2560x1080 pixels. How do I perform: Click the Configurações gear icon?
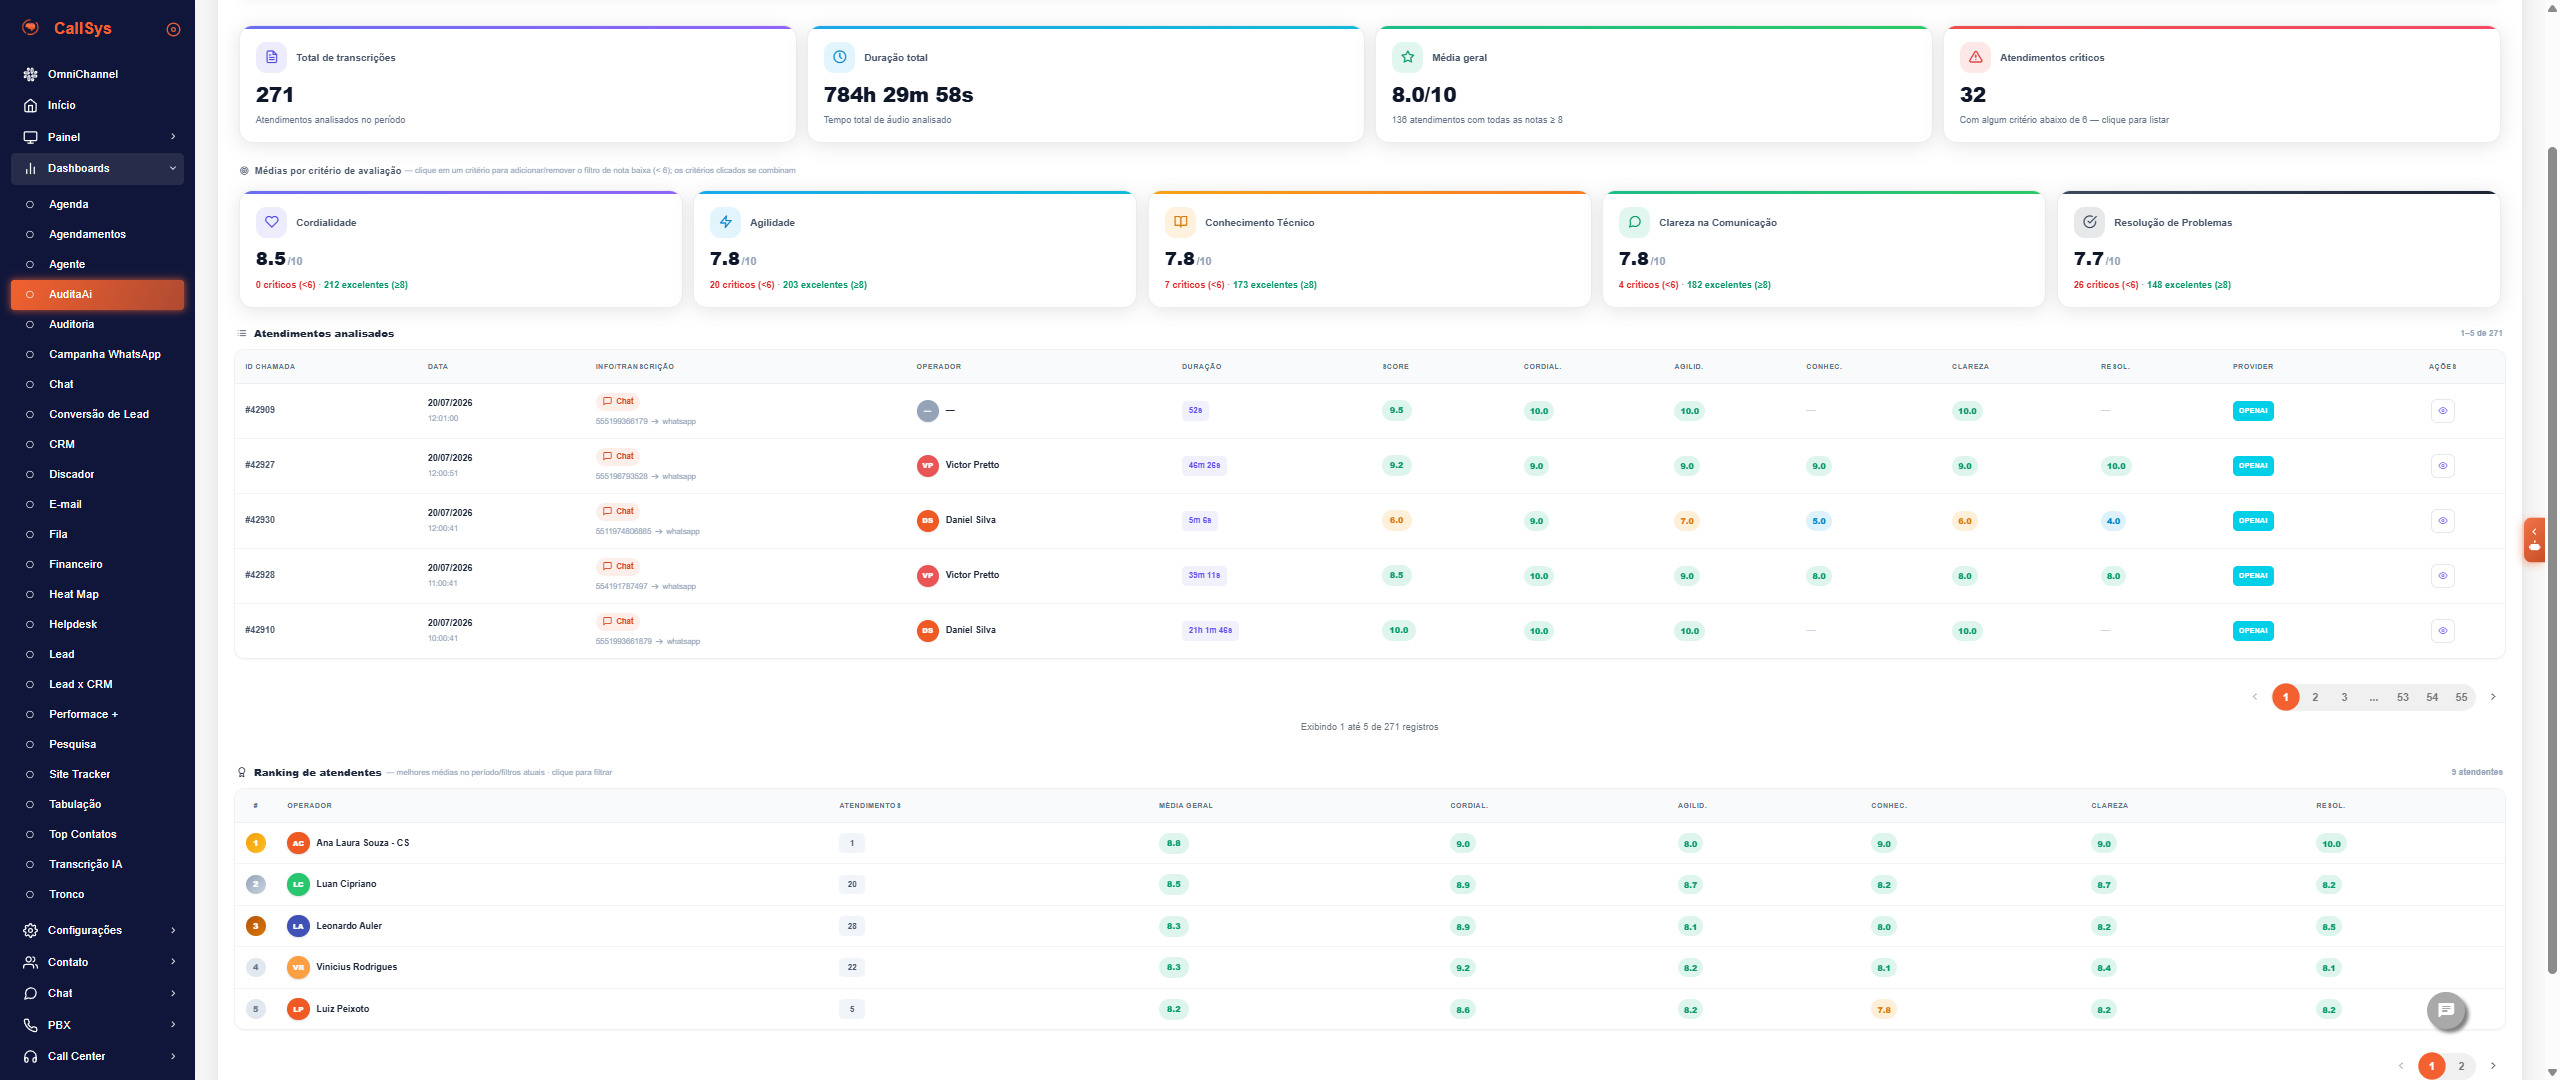(x=30, y=930)
